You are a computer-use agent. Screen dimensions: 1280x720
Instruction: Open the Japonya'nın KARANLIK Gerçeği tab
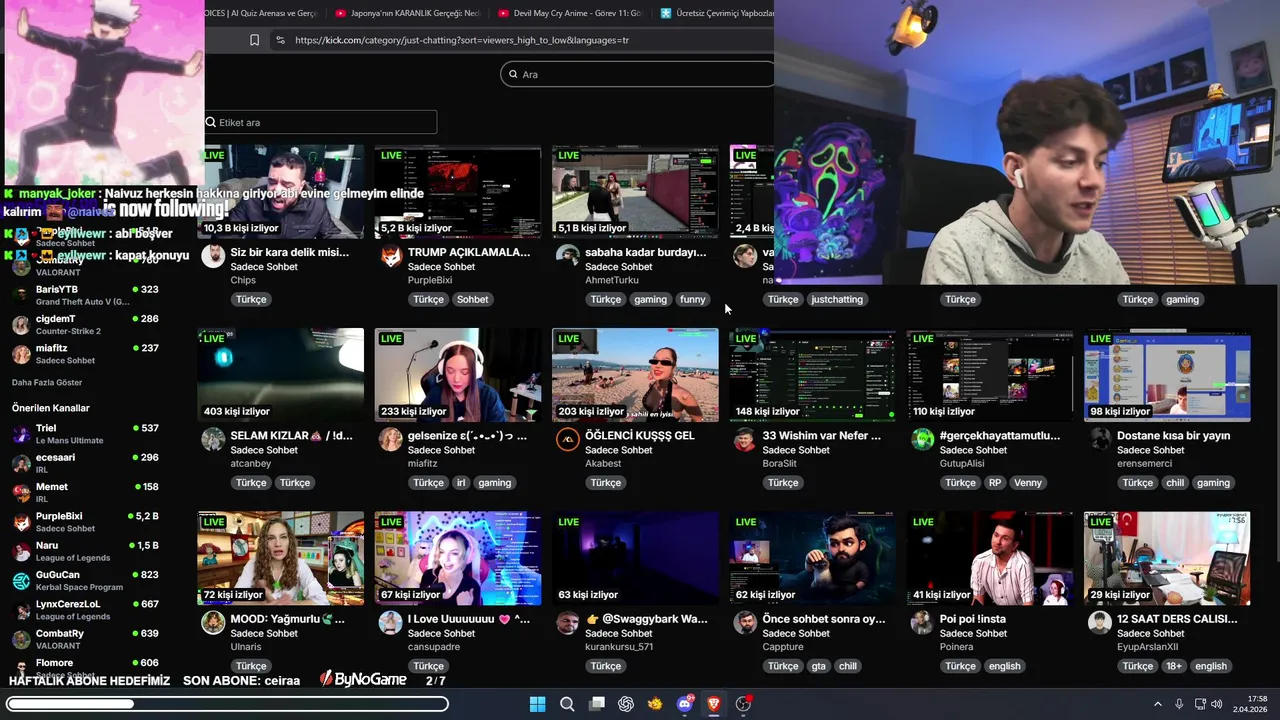[x=408, y=13]
